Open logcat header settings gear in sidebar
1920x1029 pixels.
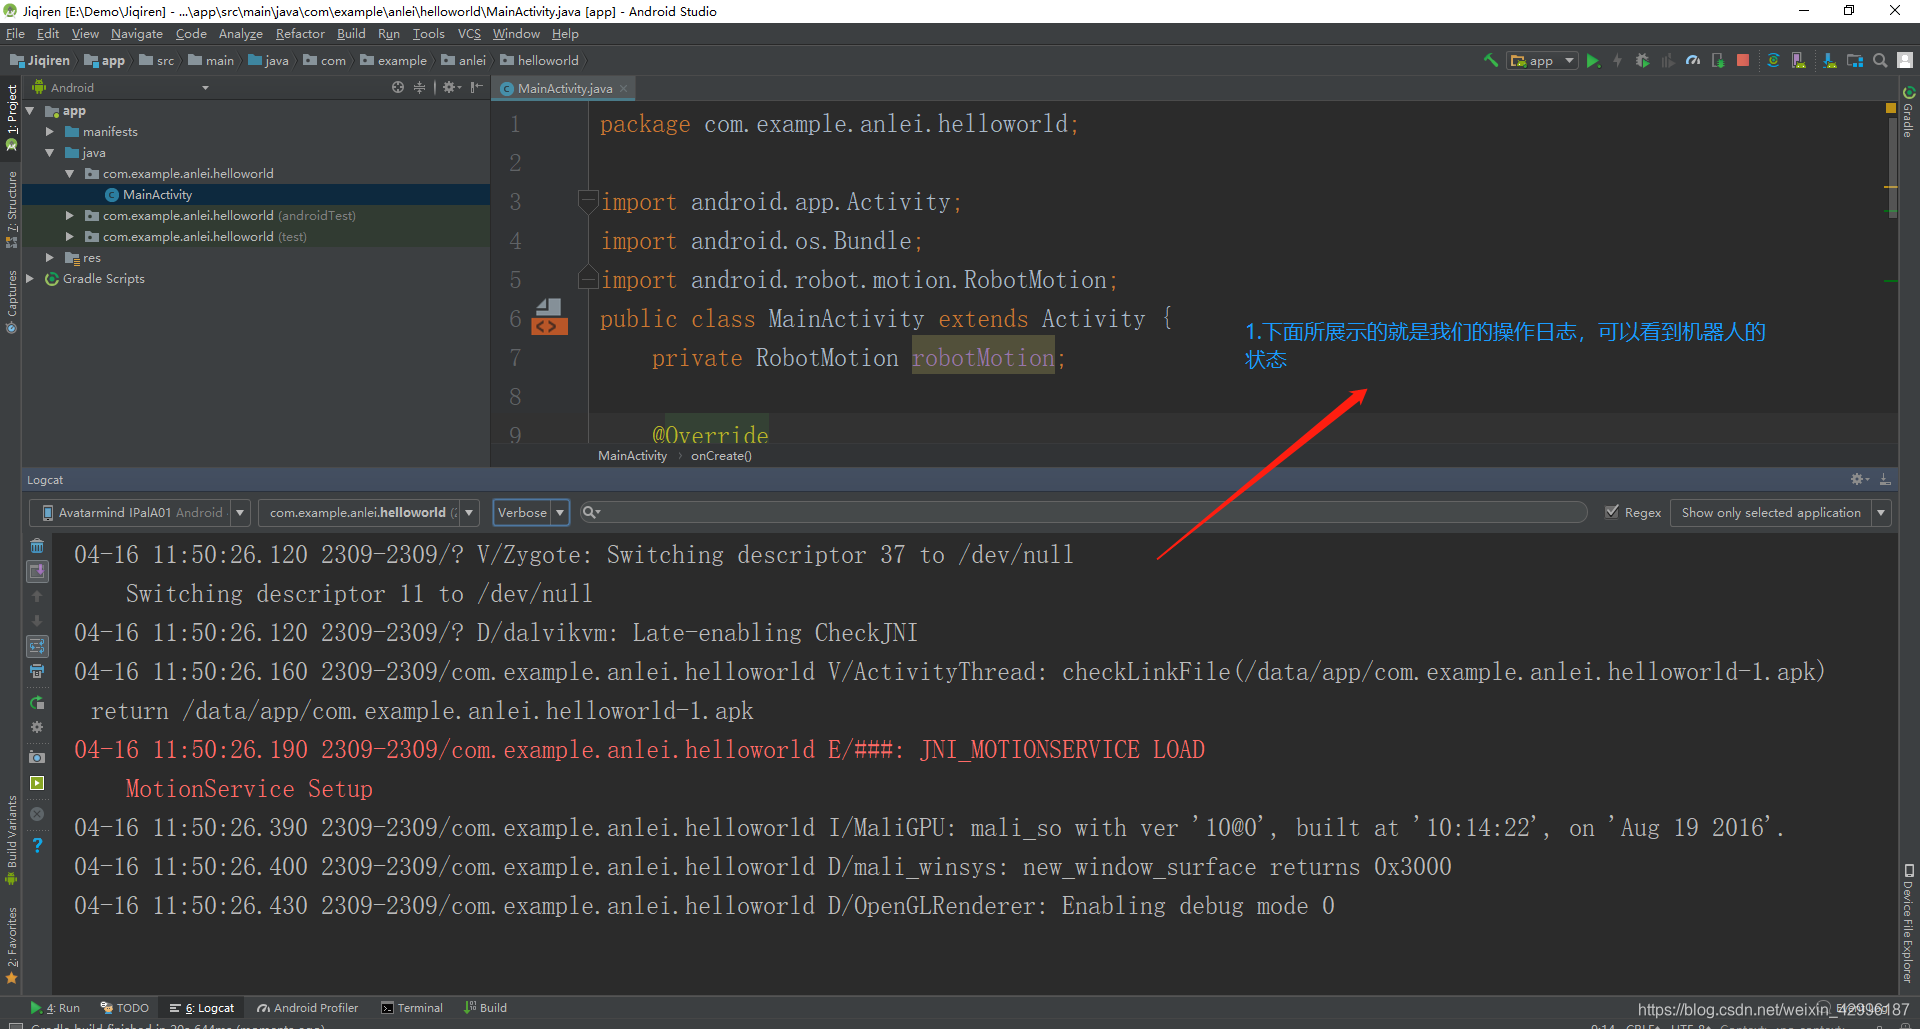37,727
